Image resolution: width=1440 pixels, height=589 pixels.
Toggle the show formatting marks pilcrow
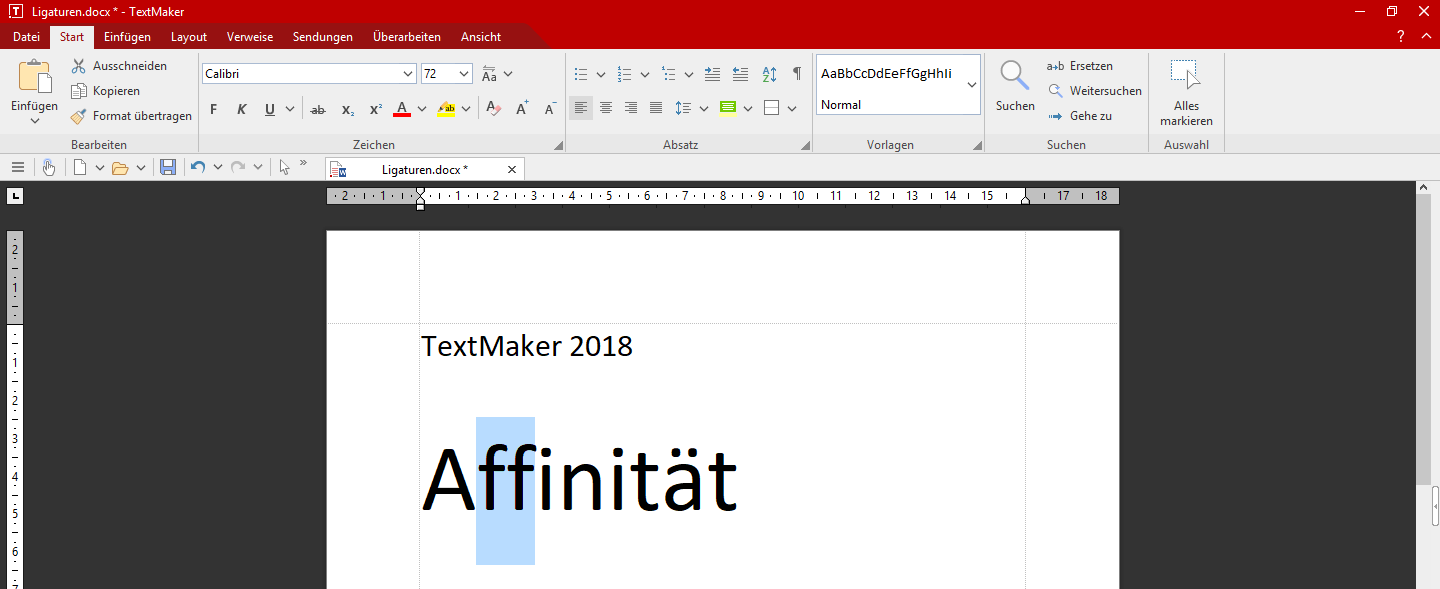tap(797, 74)
